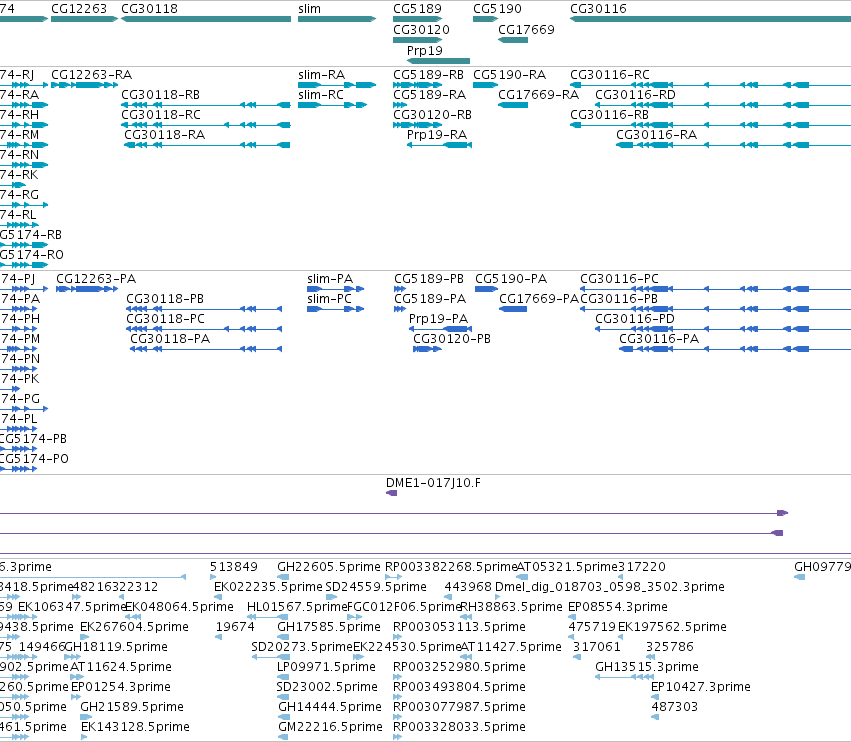Select EST AT05321.5prime
The image size is (851, 742).
pyautogui.click(x=567, y=567)
